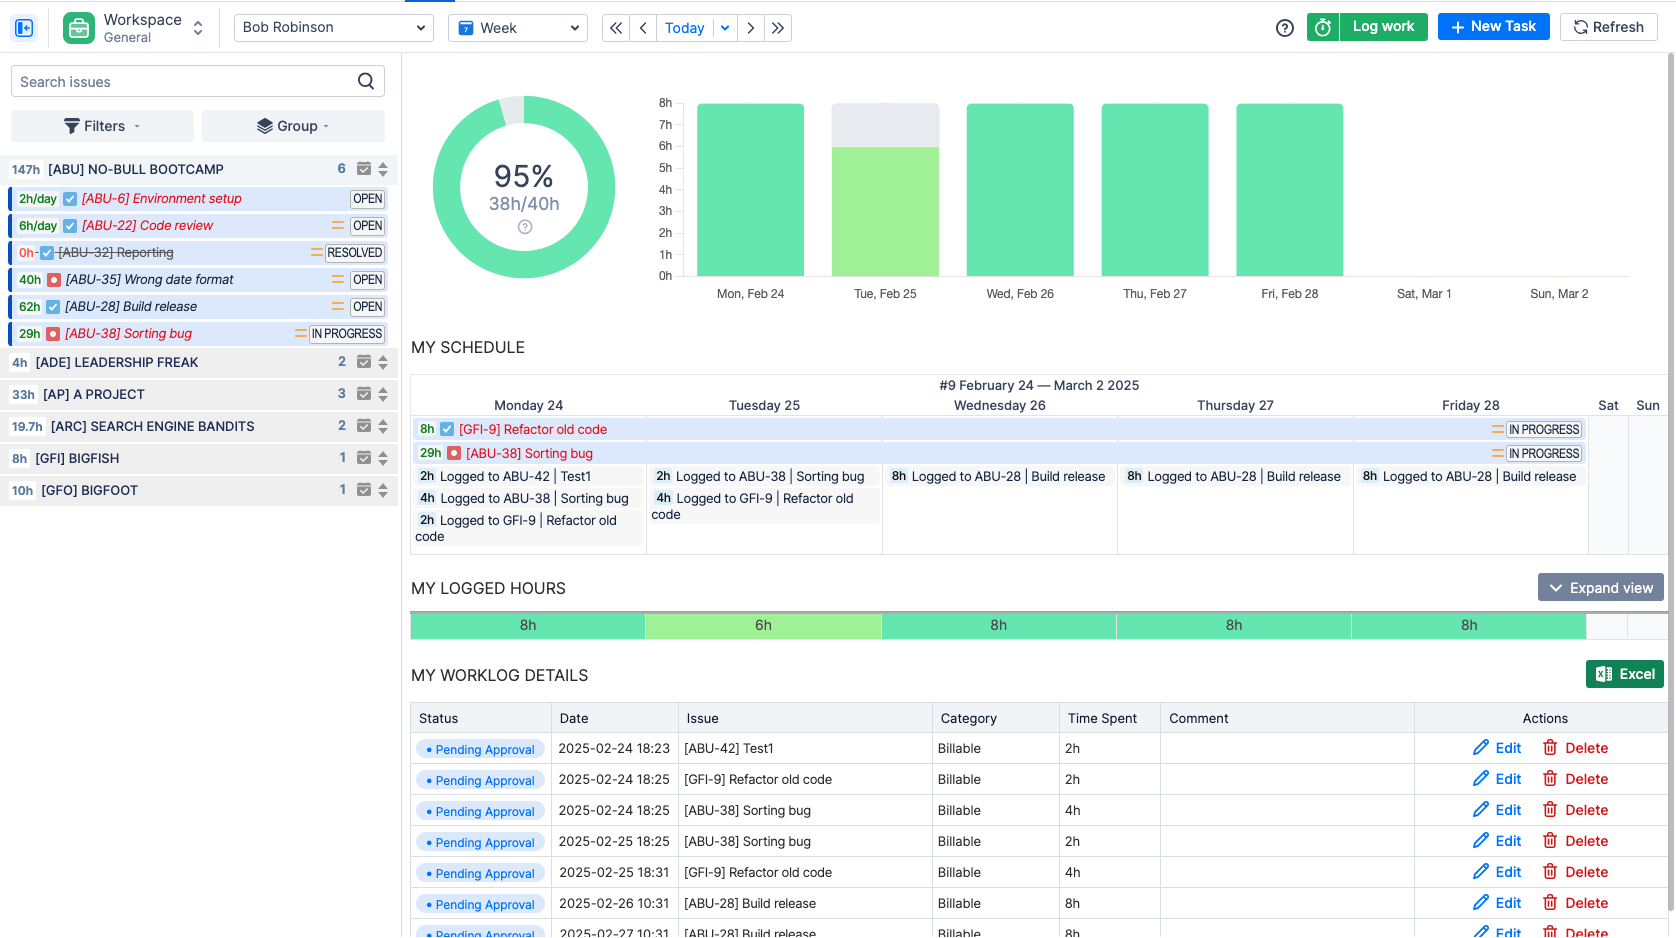The height and width of the screenshot is (938, 1676).
Task: Click the search magnifier icon
Action: 365,81
